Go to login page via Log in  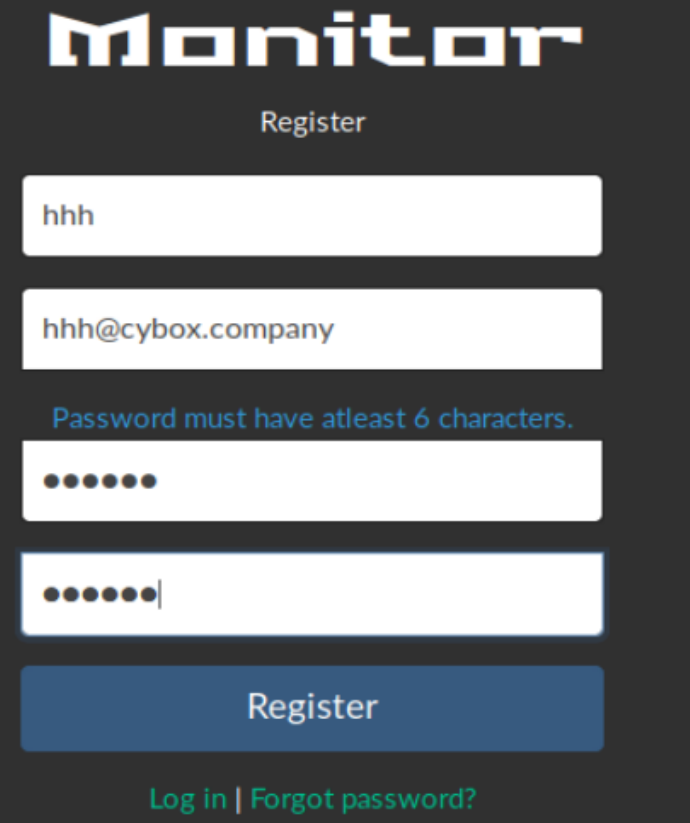pyautogui.click(x=187, y=798)
